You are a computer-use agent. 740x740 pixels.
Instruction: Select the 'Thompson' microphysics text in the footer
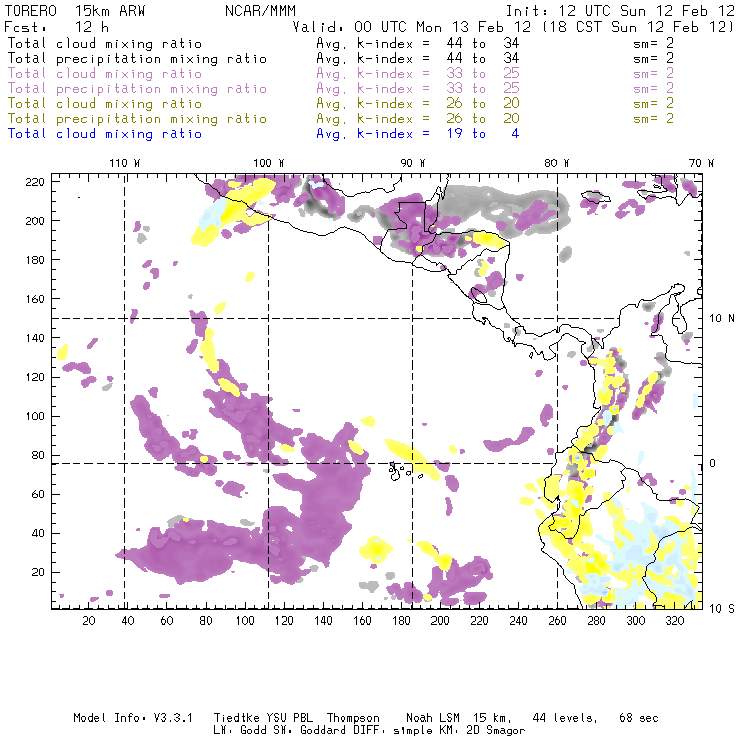353,718
